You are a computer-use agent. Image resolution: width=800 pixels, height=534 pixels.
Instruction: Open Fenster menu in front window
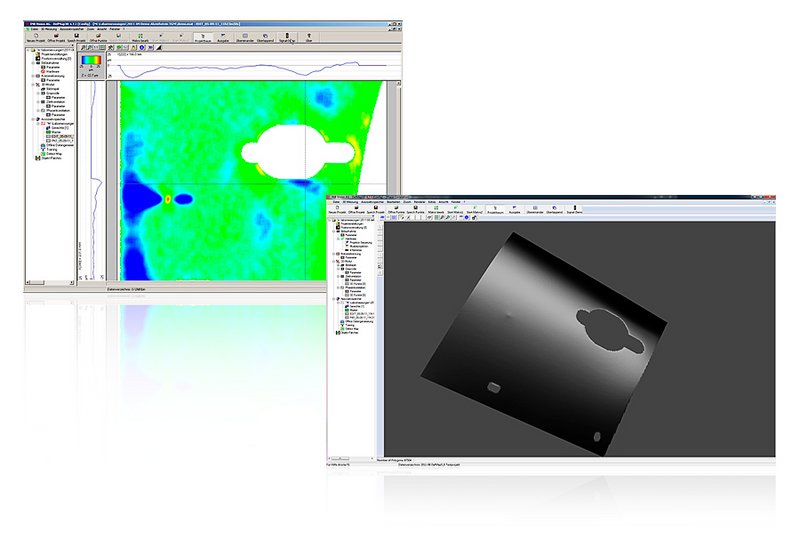pyautogui.click(x=456, y=202)
